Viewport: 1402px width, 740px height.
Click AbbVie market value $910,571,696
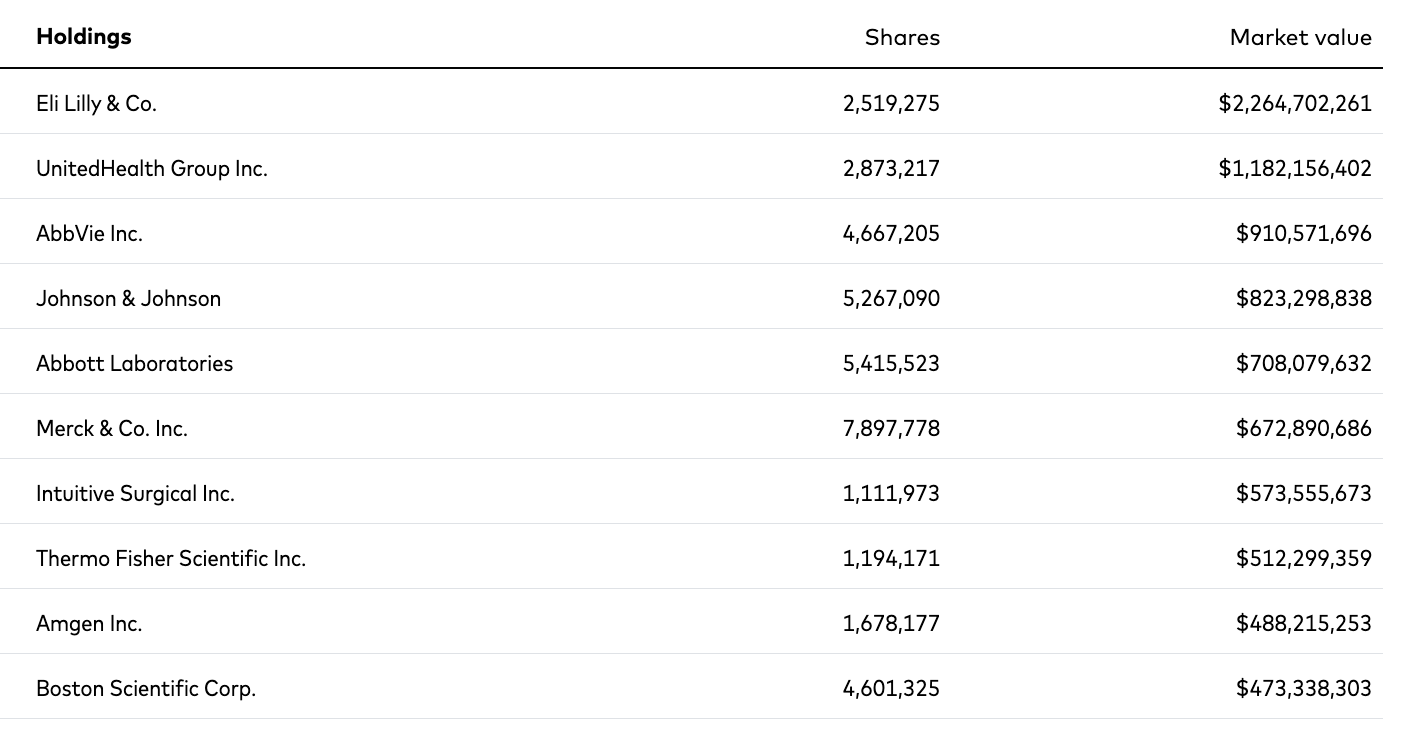(x=1303, y=233)
